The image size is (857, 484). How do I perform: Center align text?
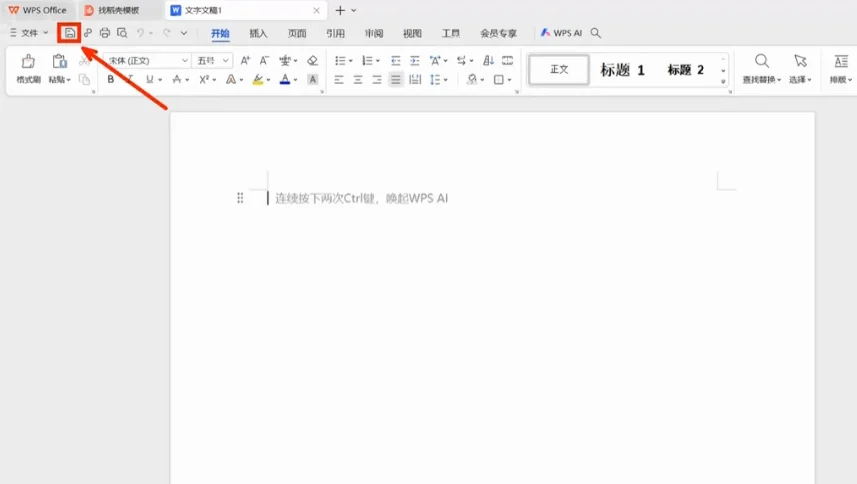tap(358, 80)
